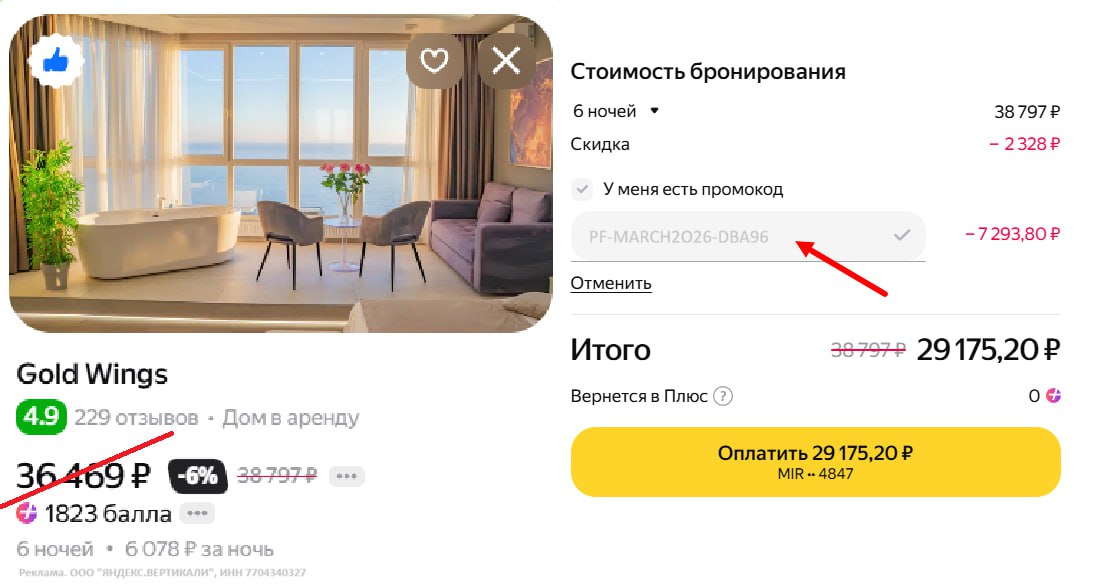The image size is (1093, 586).
Task: Open the '229 отзывов' reviews link
Action: coord(136,418)
